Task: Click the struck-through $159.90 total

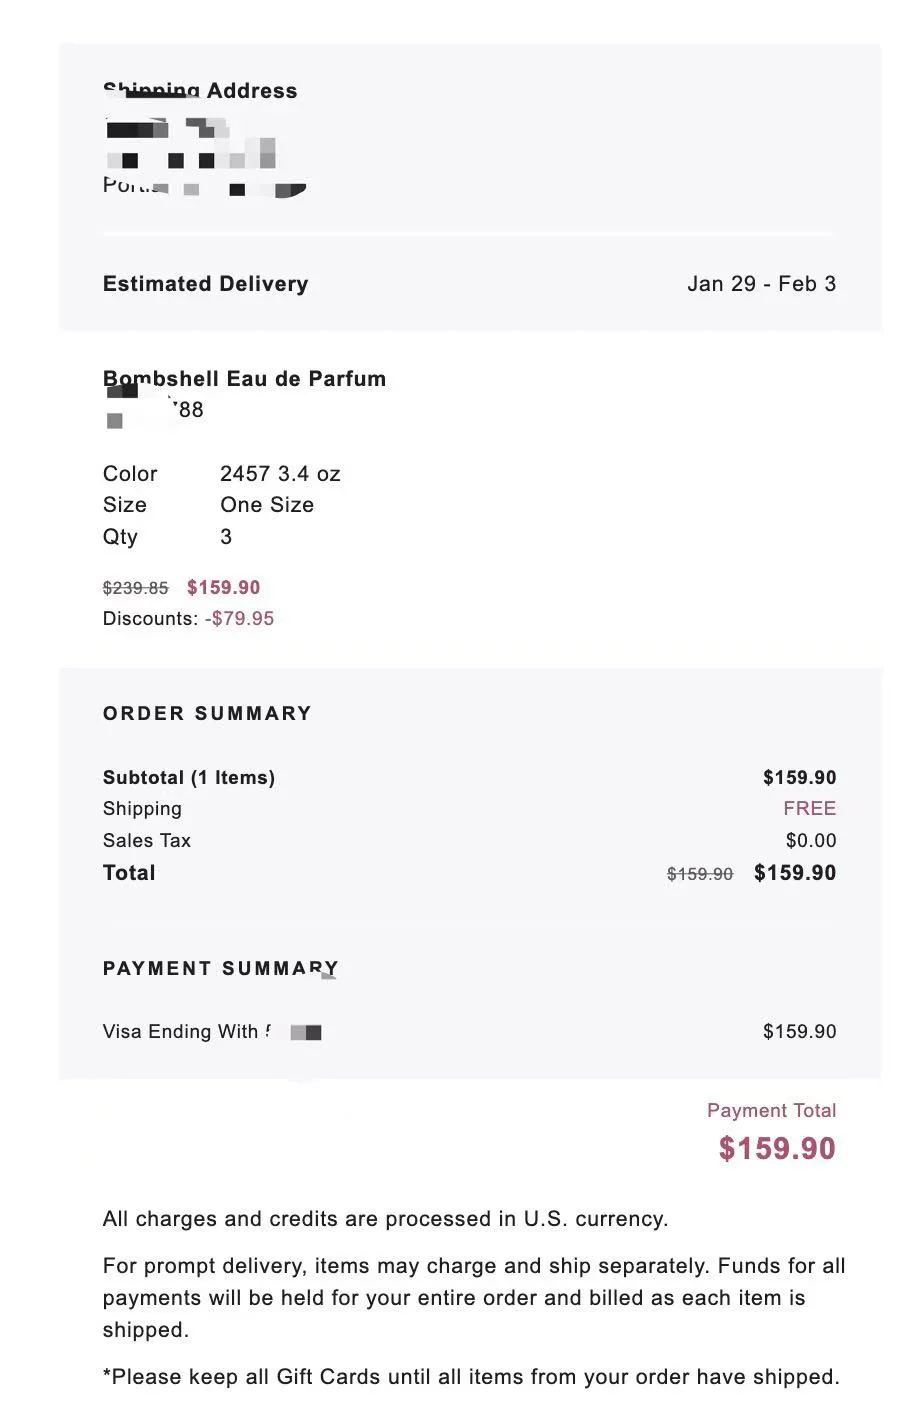Action: [700, 874]
